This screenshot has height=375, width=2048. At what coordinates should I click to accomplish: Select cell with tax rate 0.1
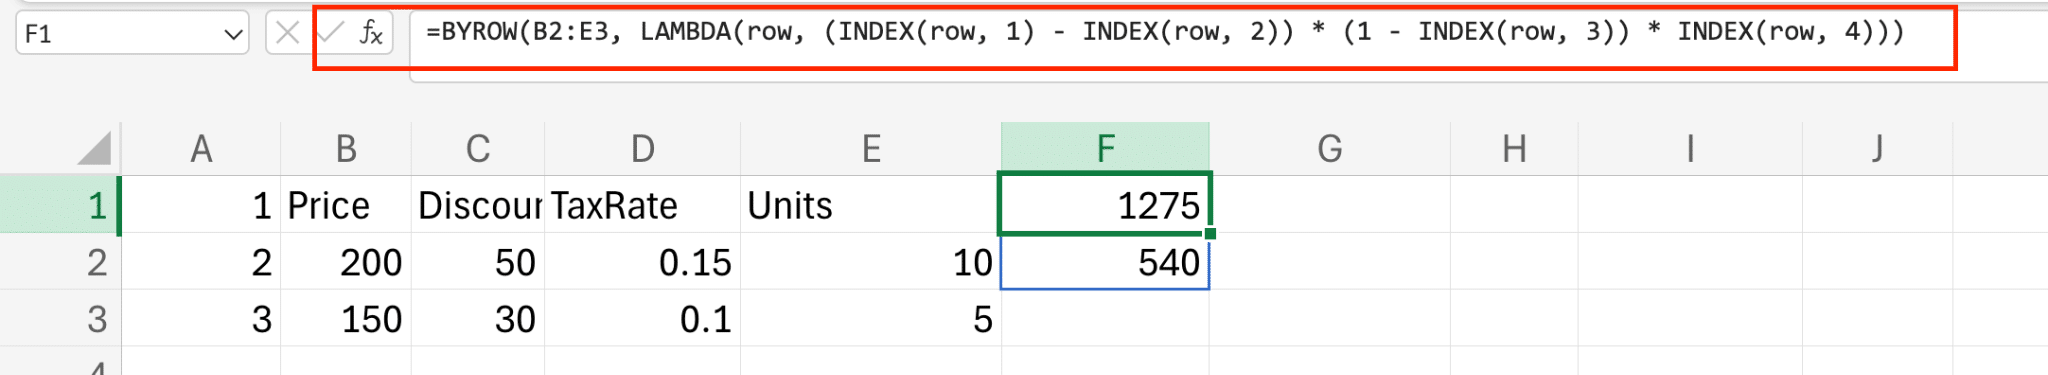[x=642, y=319]
